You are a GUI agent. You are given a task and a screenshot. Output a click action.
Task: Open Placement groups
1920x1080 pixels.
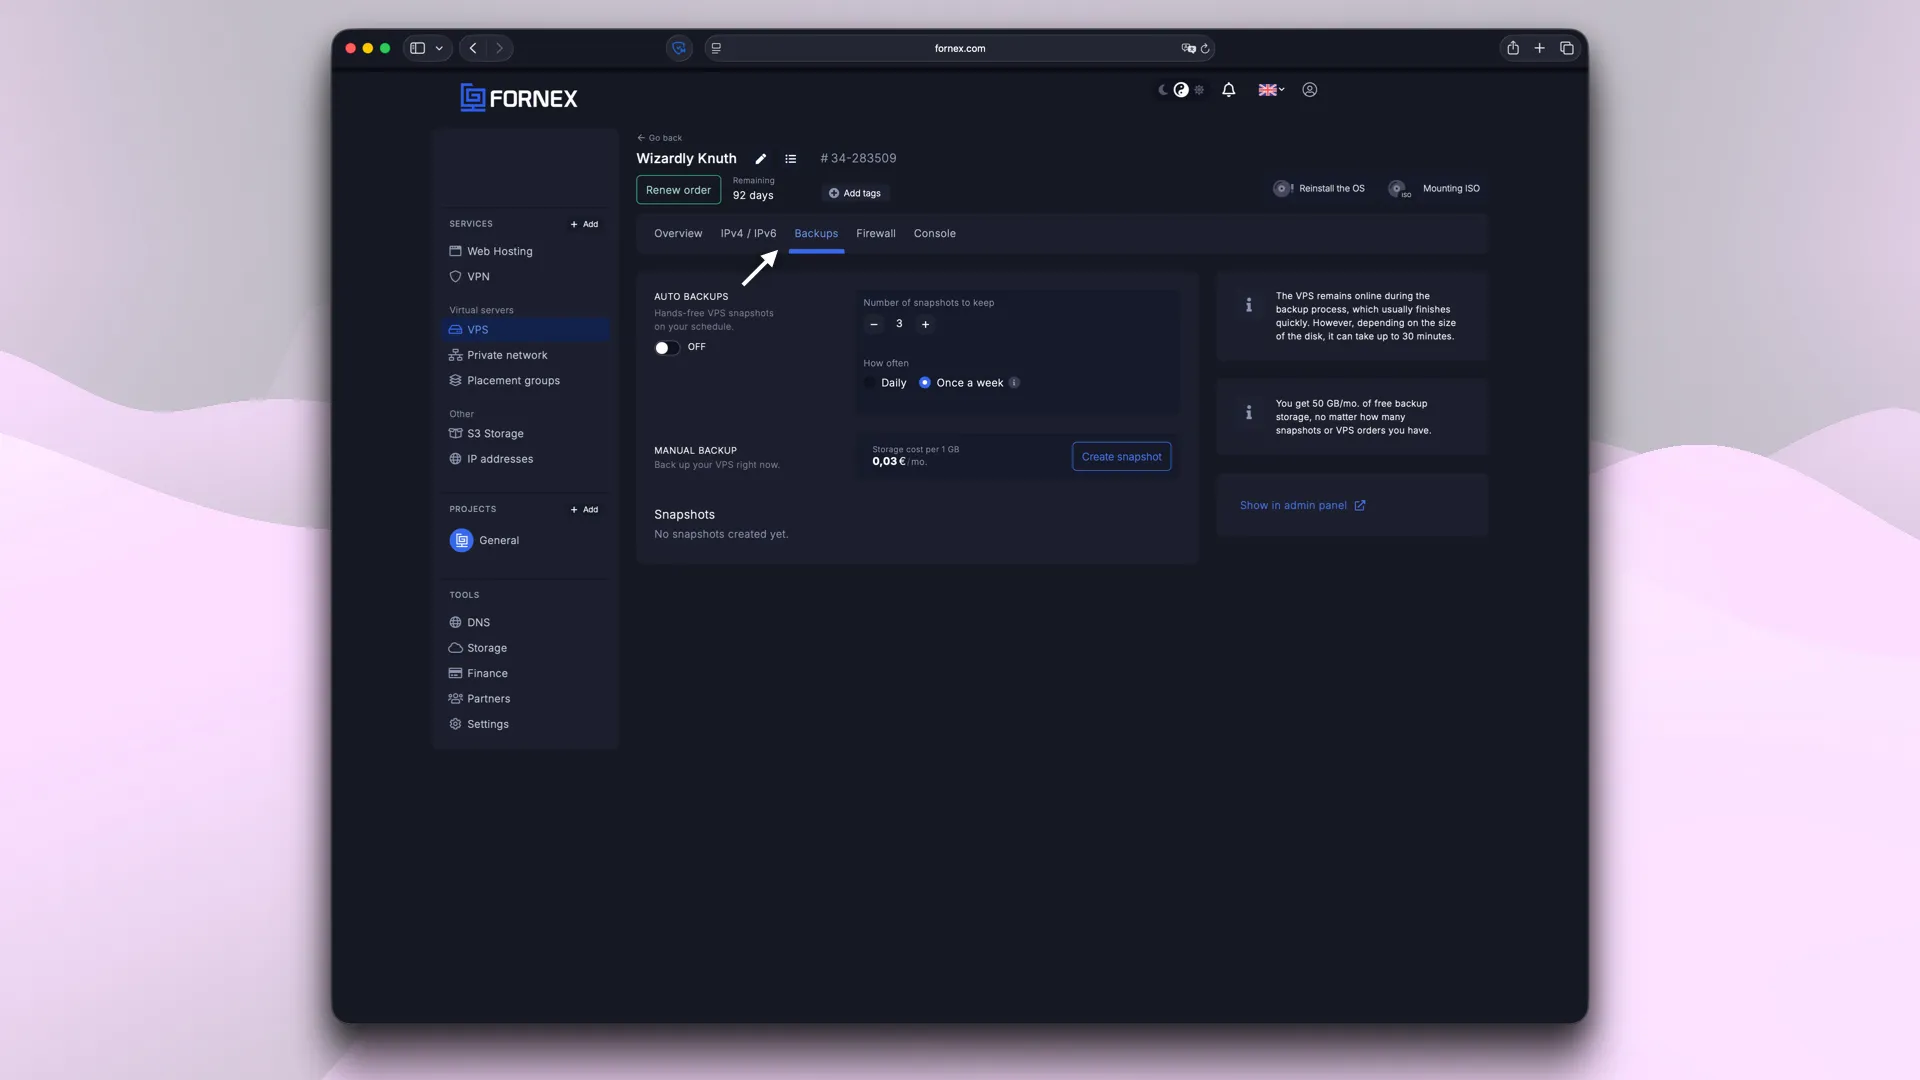pos(513,380)
